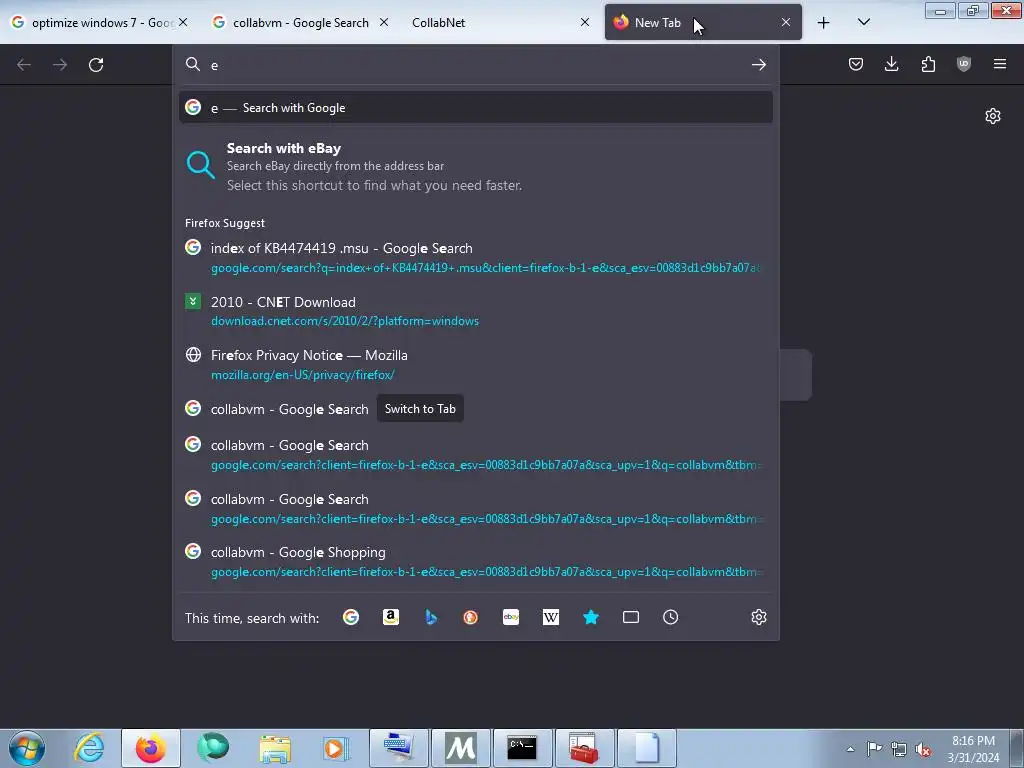The height and width of the screenshot is (768, 1024).
Task: Open Firefox Privacy Notice — Mozilla suggestion
Action: [x=475, y=364]
